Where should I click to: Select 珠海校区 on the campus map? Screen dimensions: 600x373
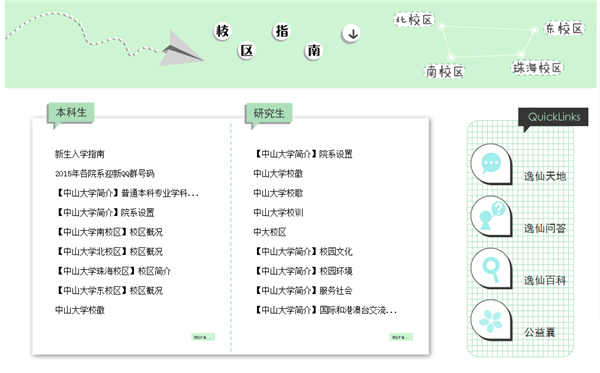pyautogui.click(x=537, y=68)
